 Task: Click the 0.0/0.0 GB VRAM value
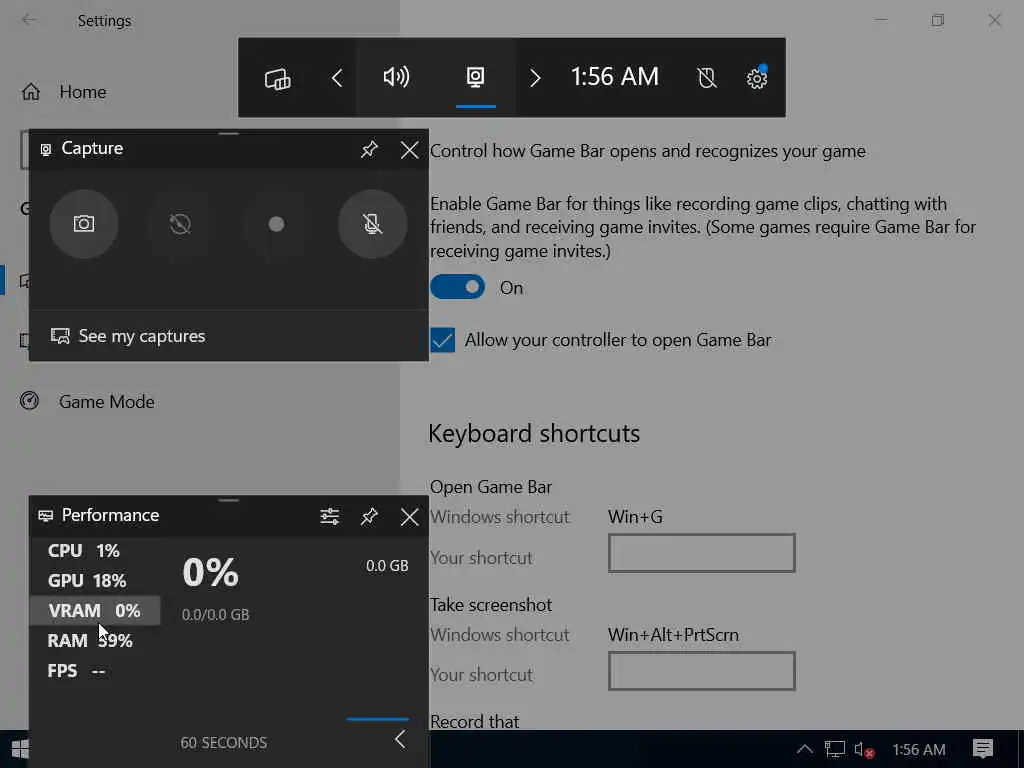216,615
